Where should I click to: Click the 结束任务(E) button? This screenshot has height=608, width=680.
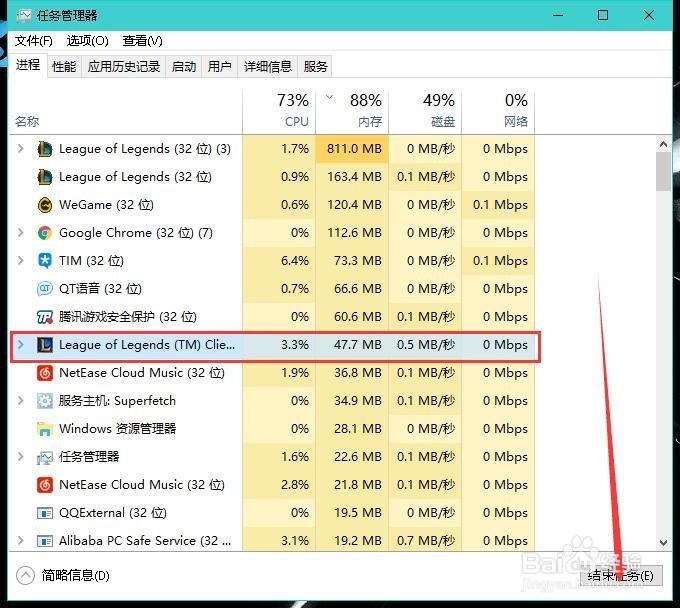(x=621, y=576)
